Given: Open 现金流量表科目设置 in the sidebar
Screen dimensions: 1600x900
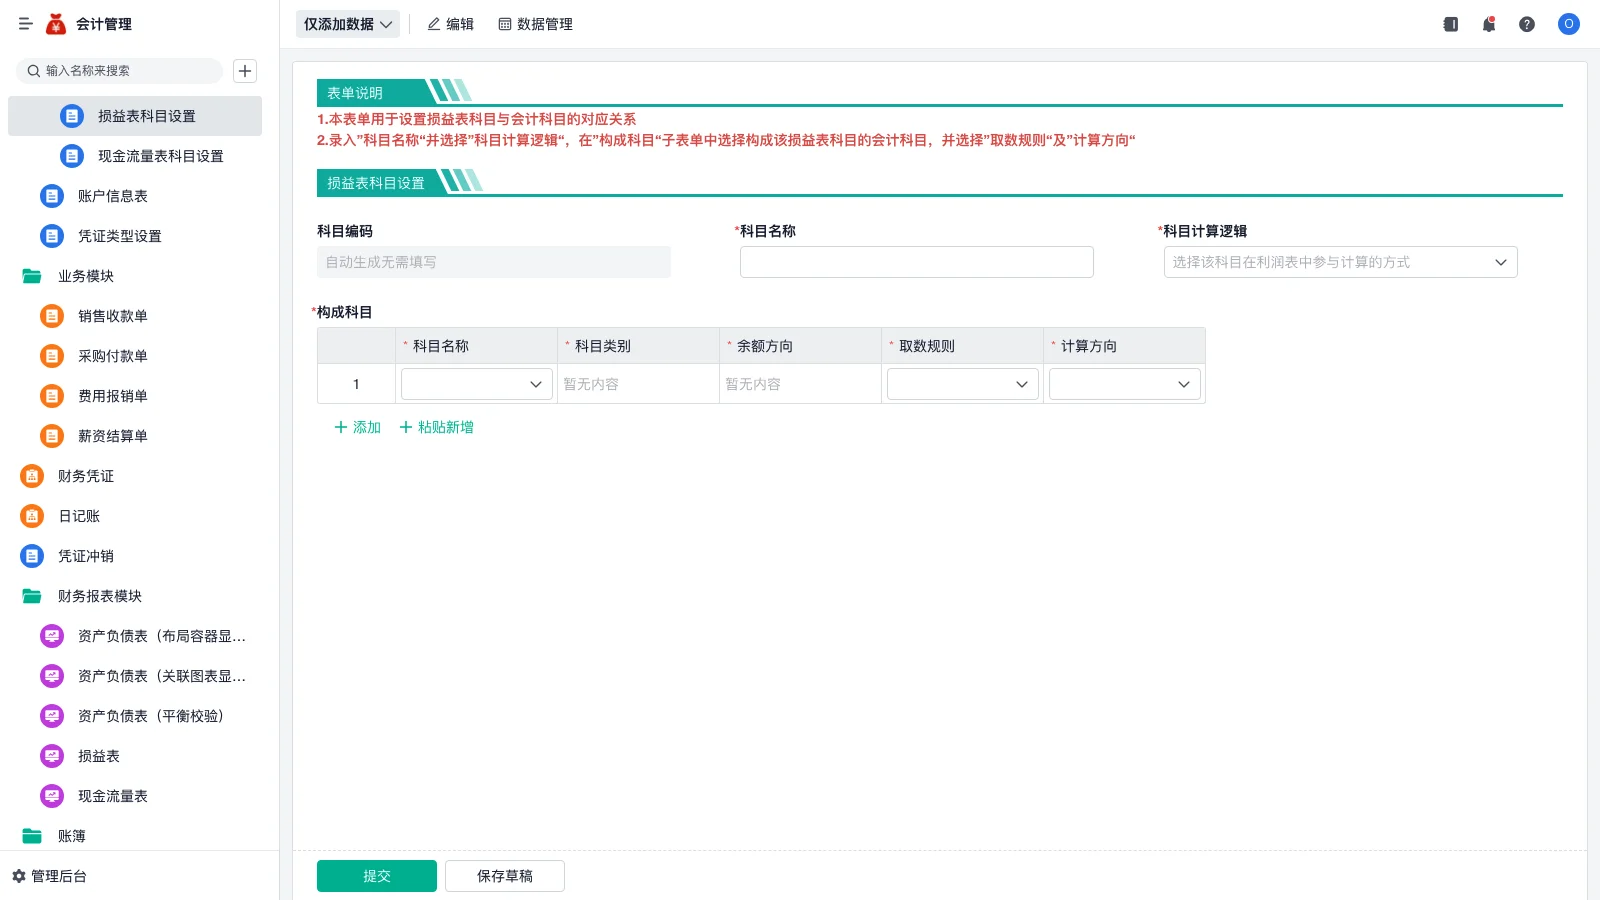Looking at the screenshot, I should [x=135, y=156].
